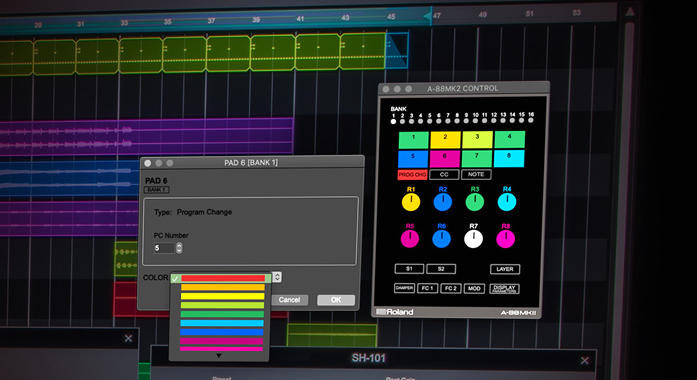Click the BANK 1 label in dialog
The image size is (697, 380).
156,190
